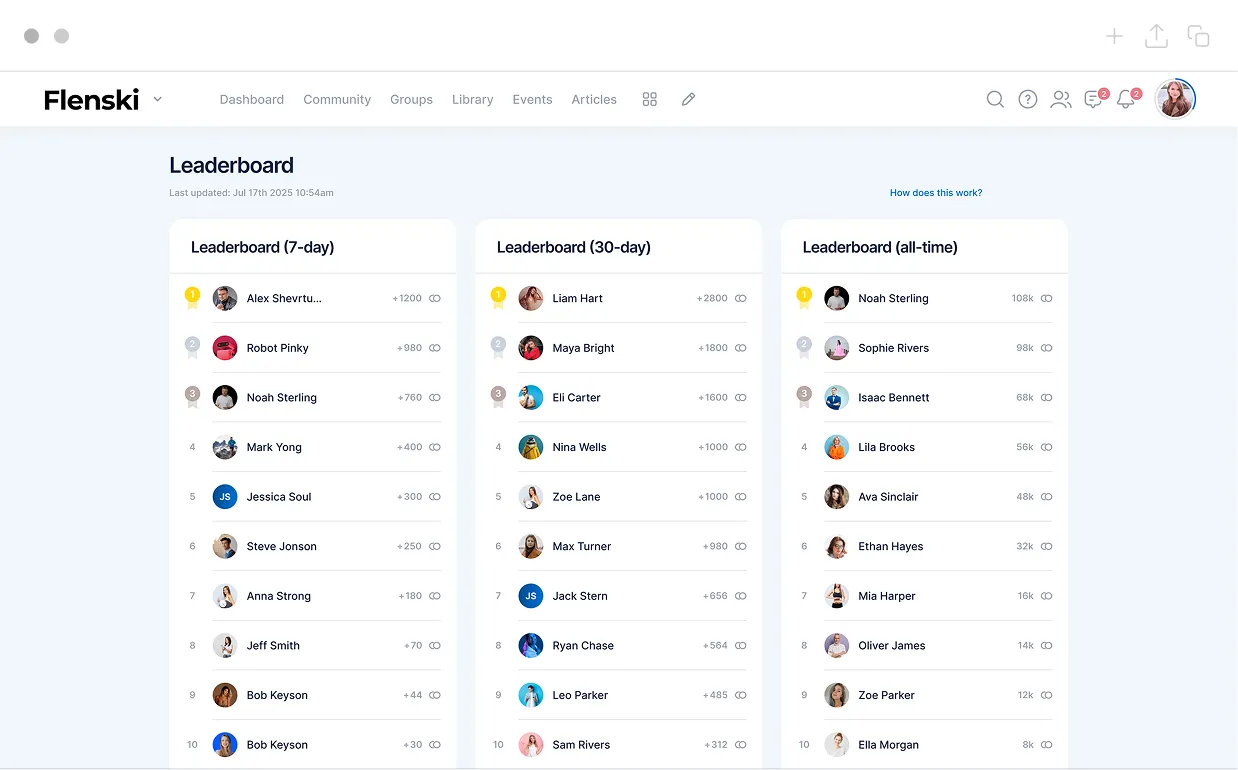The height and width of the screenshot is (770, 1238).
Task: Click the points icon beside Liam Hart's +2800
Action: point(741,298)
